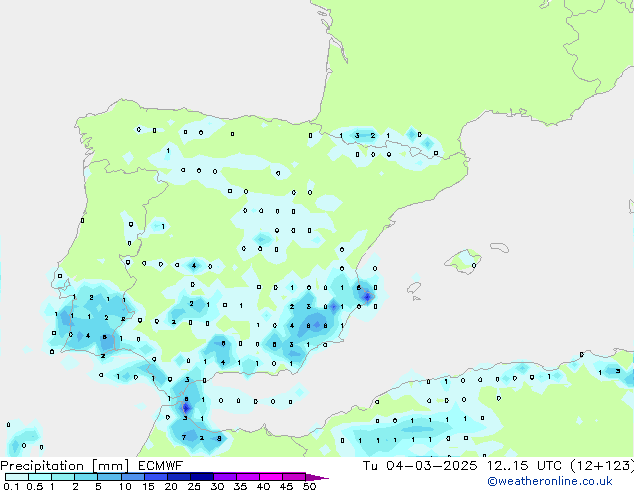Click the 20–25 mm dark blue swatch

[178, 477]
